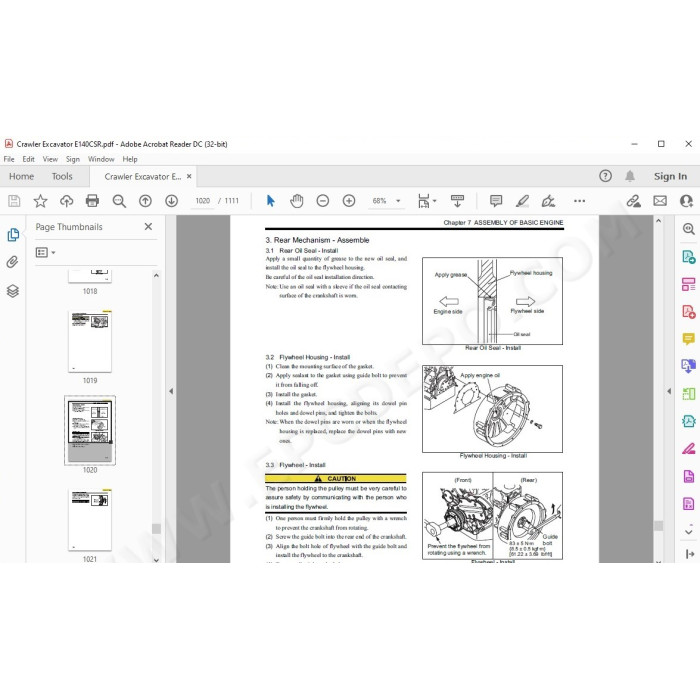
Task: Collapse the left navigation pane arrow
Action: pyautogui.click(x=171, y=391)
